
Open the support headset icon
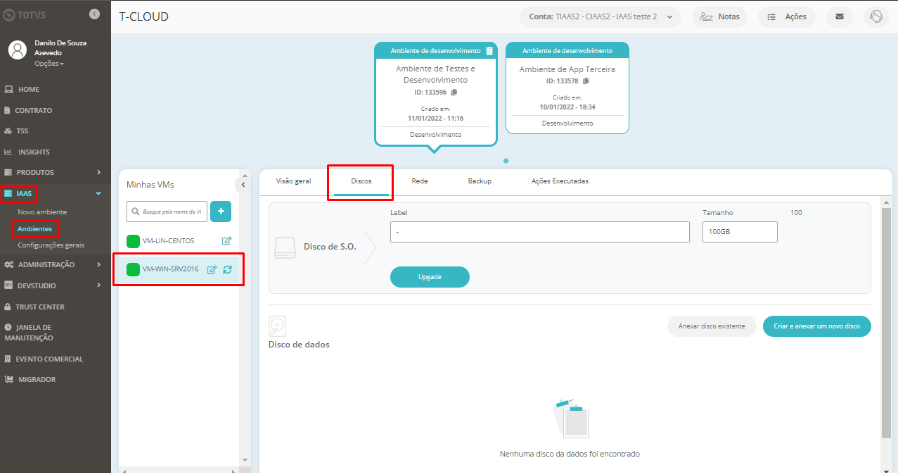(x=876, y=17)
